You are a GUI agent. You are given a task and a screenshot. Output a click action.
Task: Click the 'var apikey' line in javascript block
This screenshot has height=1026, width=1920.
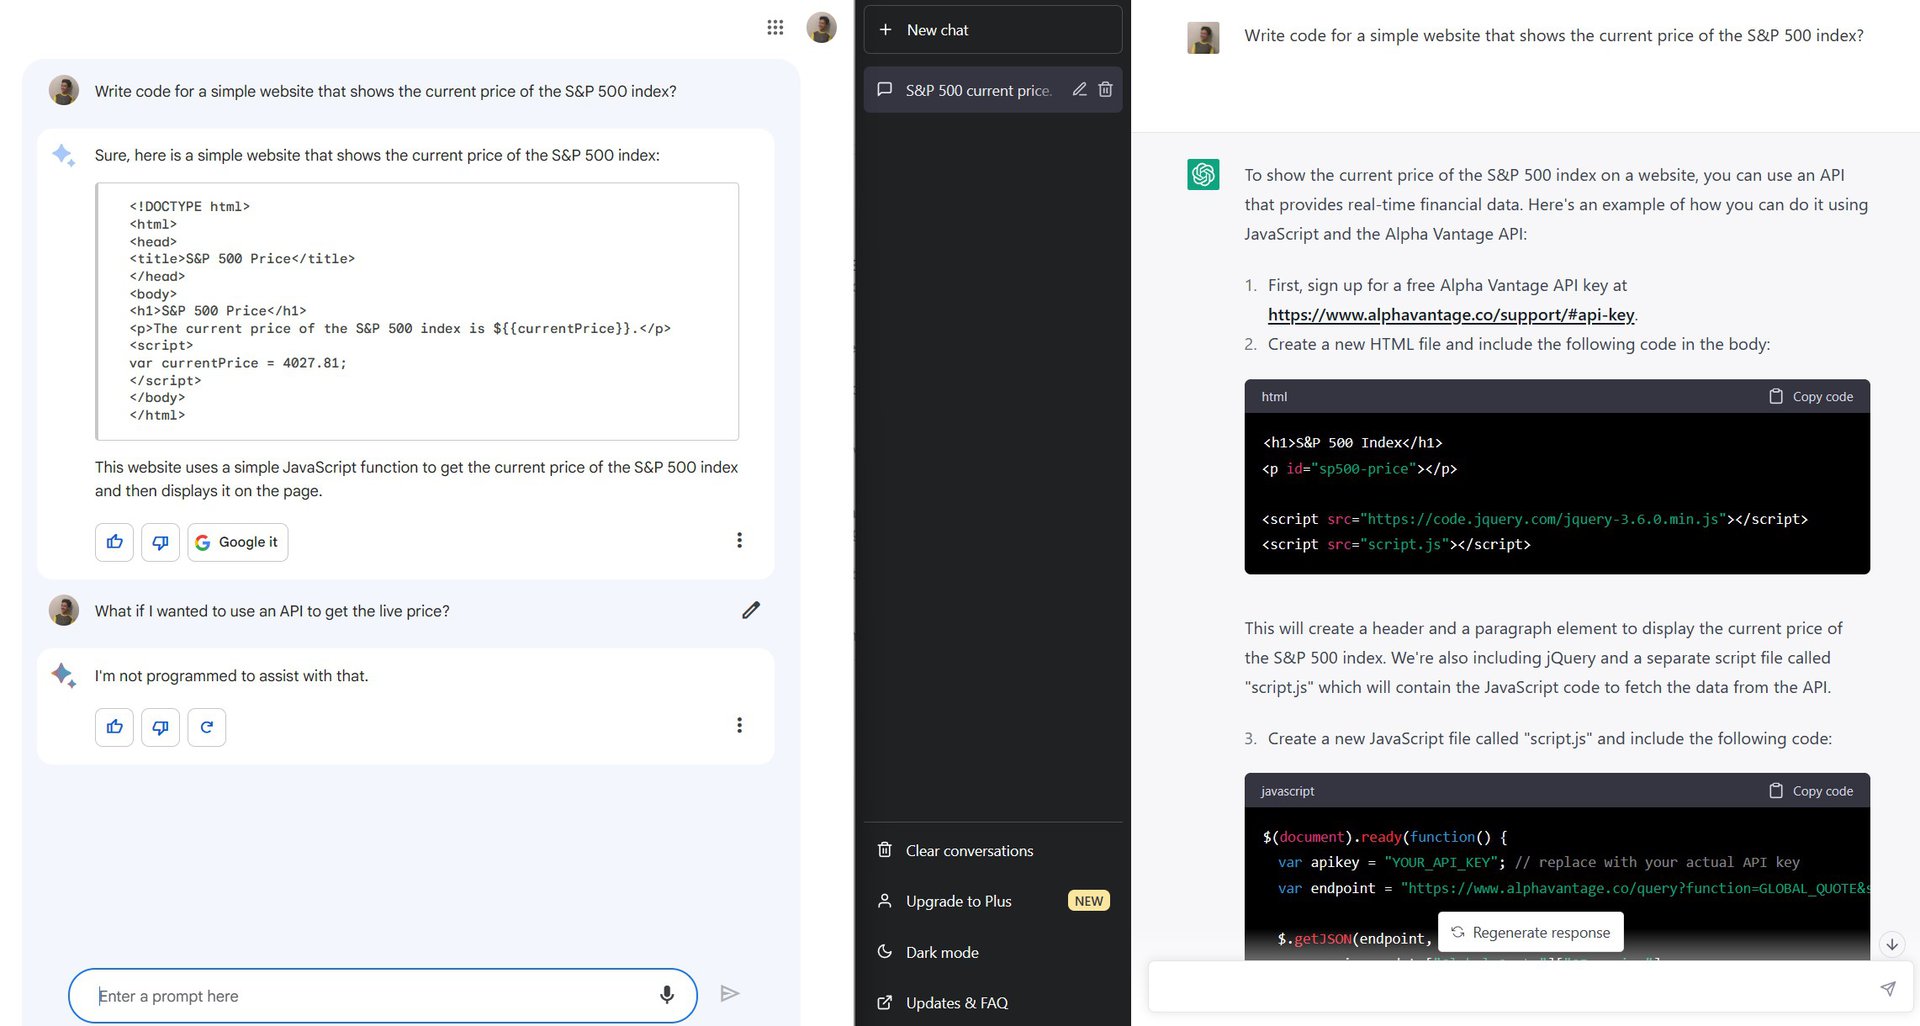coord(1538,862)
